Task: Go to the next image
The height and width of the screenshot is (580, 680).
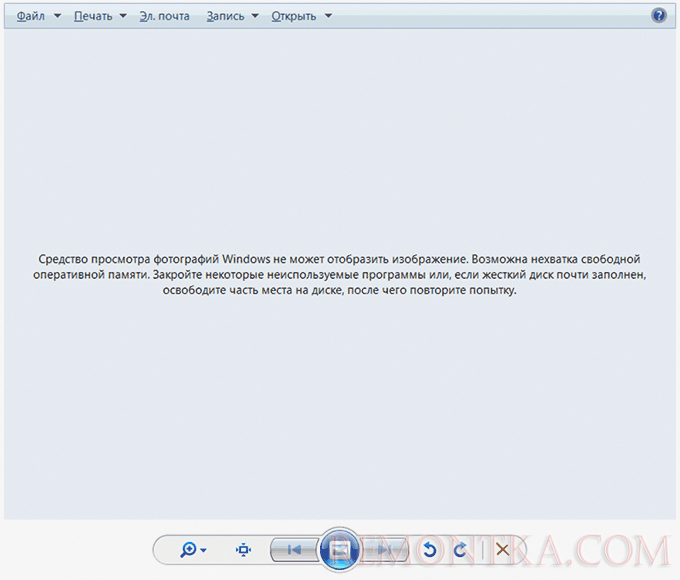Action: pyautogui.click(x=384, y=550)
